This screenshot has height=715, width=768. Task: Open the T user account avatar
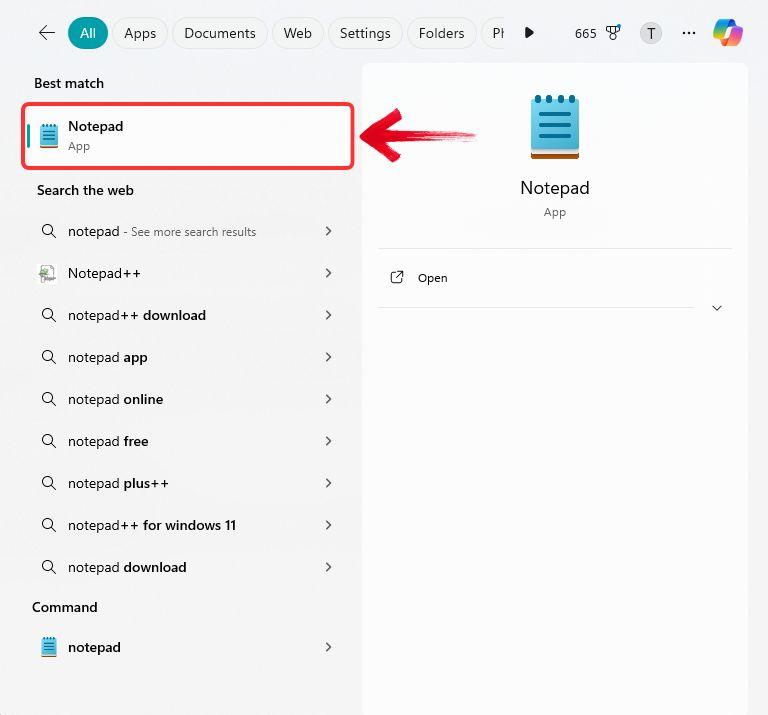pos(651,33)
